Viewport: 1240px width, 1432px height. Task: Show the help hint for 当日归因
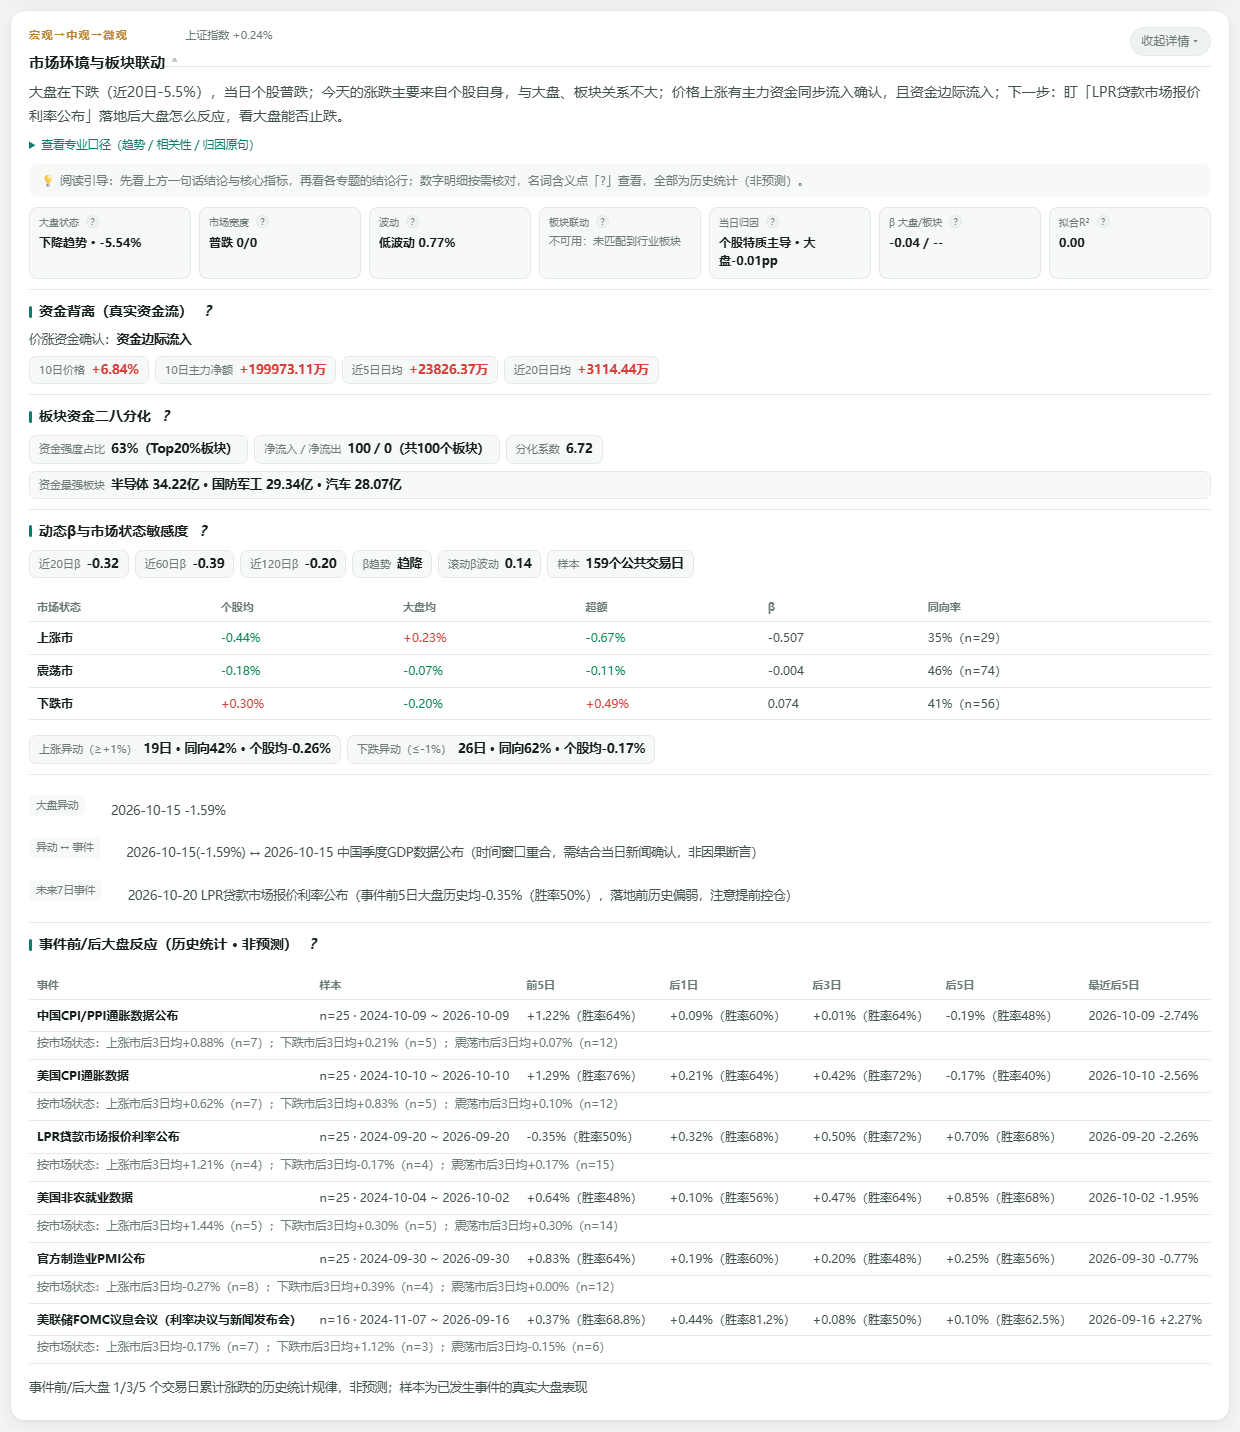coord(773,222)
